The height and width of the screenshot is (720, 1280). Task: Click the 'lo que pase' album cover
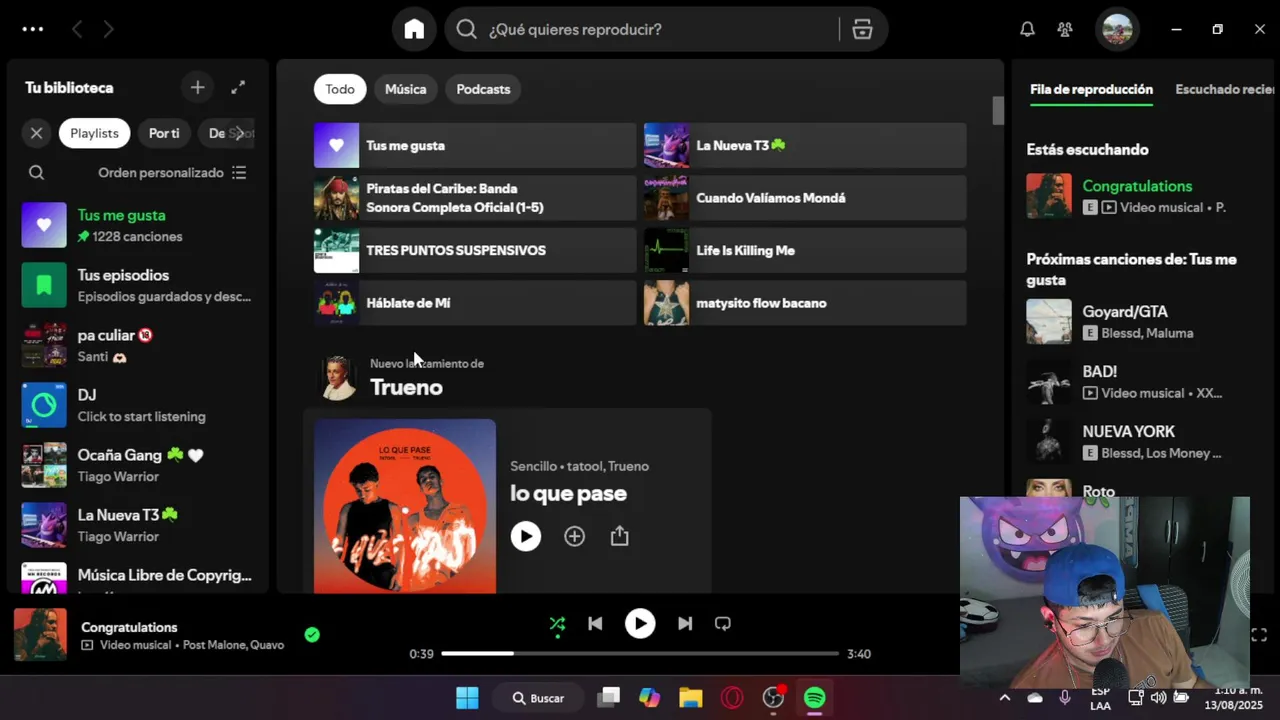(x=405, y=506)
